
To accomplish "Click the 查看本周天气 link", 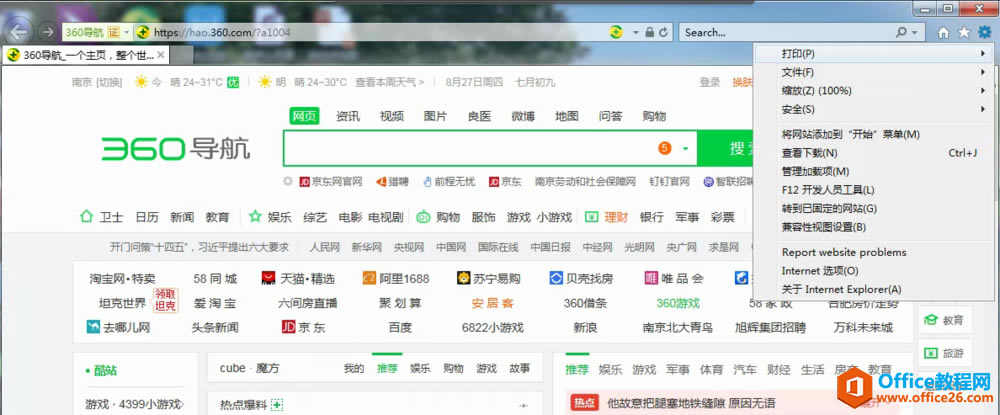I will click(x=390, y=82).
